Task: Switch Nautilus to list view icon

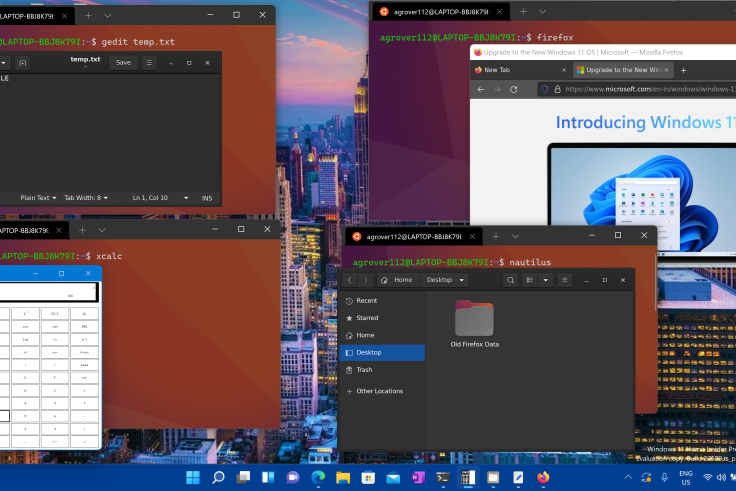Action: pyautogui.click(x=529, y=280)
